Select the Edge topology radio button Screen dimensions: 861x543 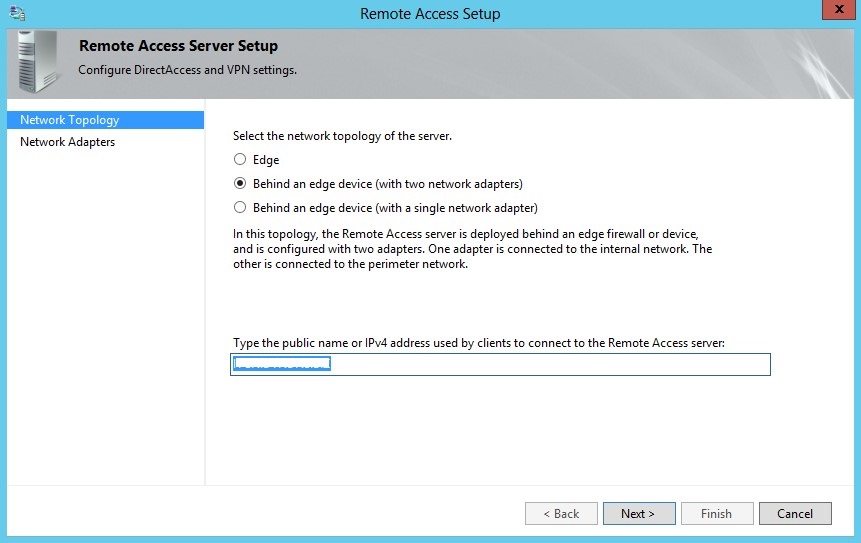(x=239, y=160)
